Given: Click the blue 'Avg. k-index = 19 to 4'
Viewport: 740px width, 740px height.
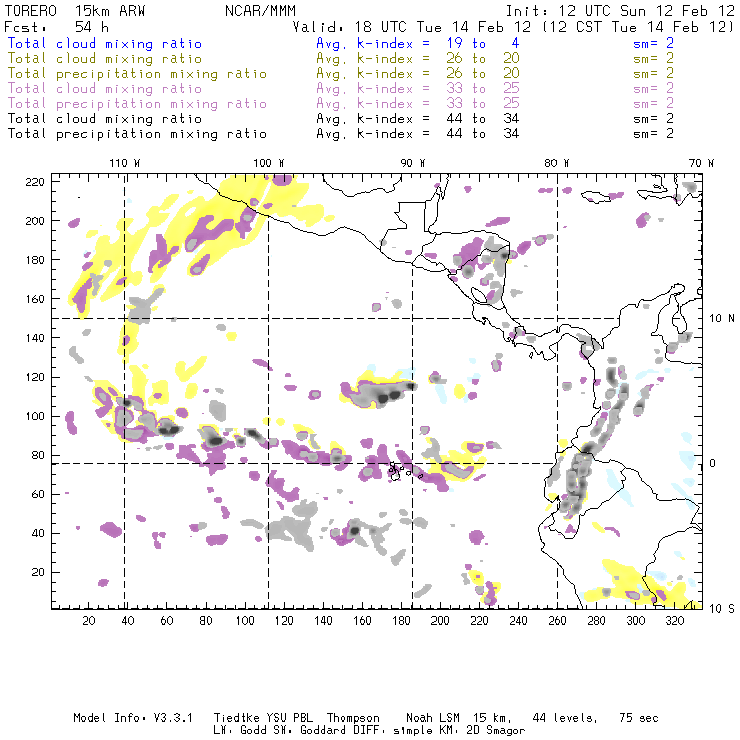Looking at the screenshot, I should (x=418, y=43).
